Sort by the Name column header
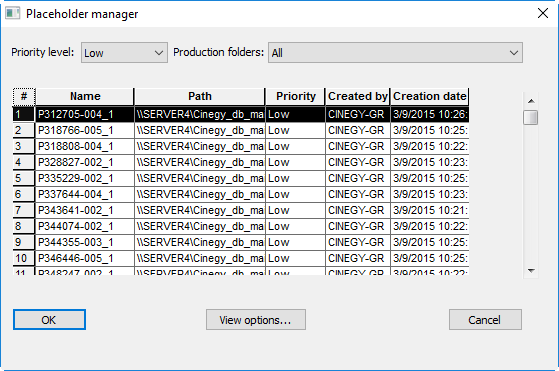Screen dimensions: 559x371 (85, 97)
